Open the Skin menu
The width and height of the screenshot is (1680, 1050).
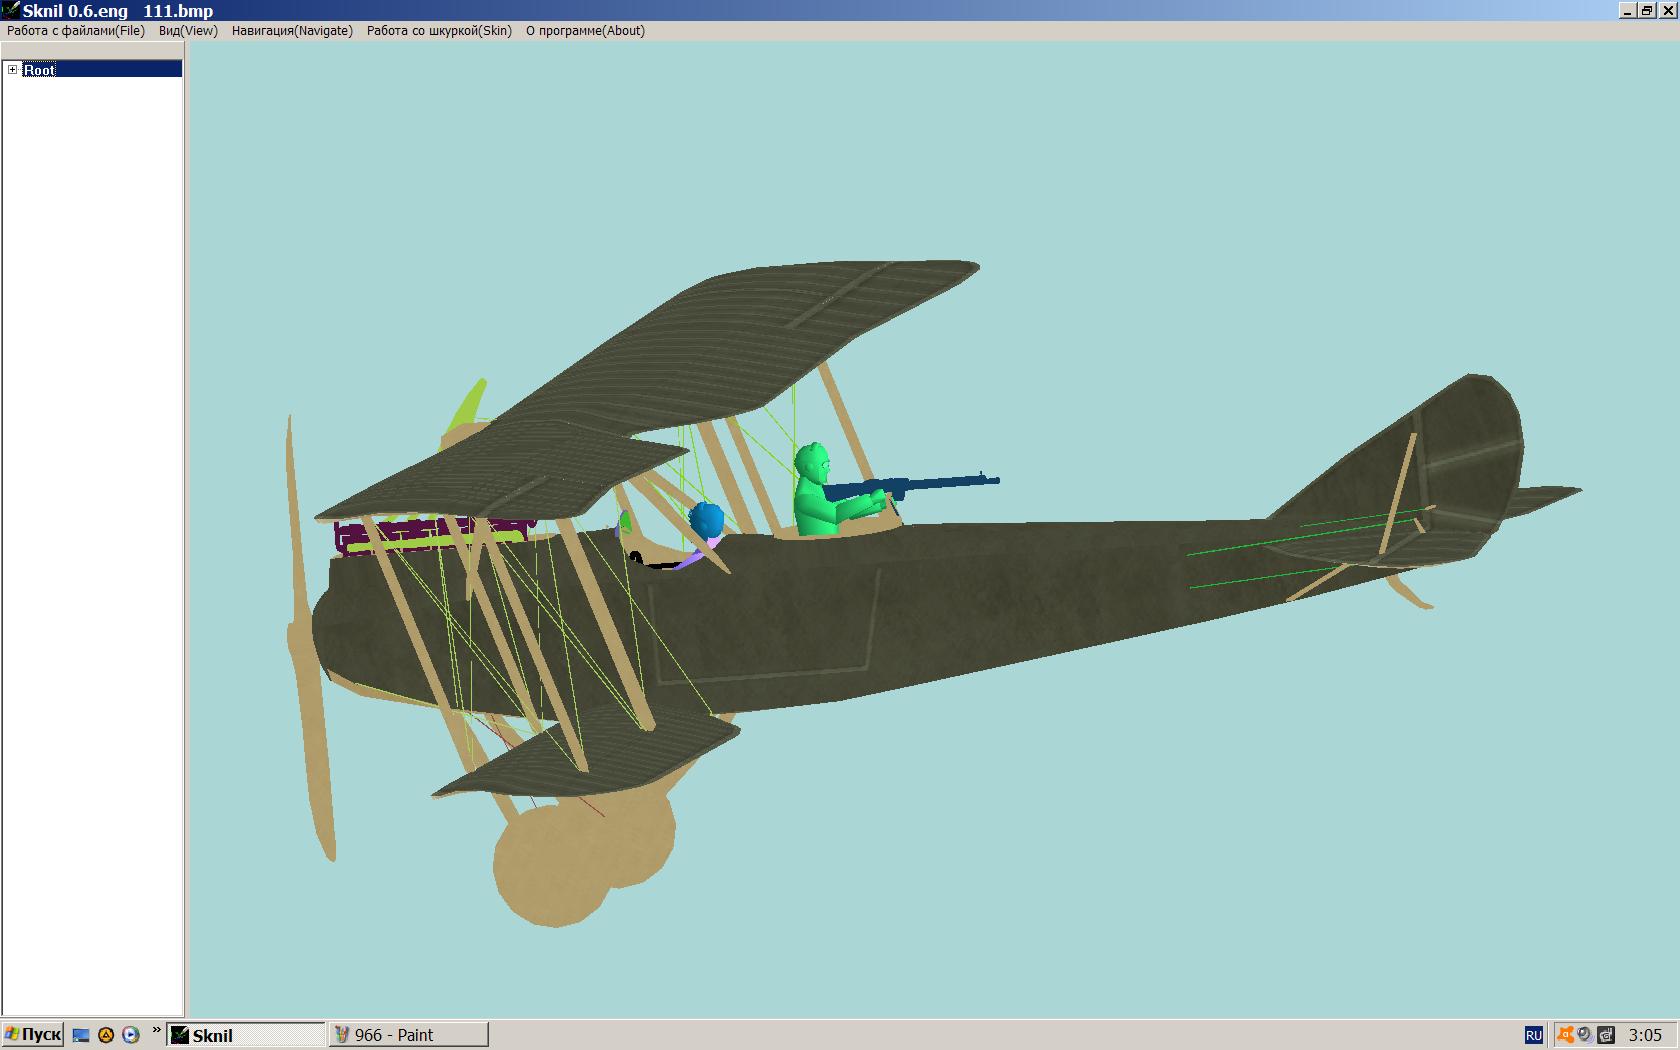tap(439, 31)
